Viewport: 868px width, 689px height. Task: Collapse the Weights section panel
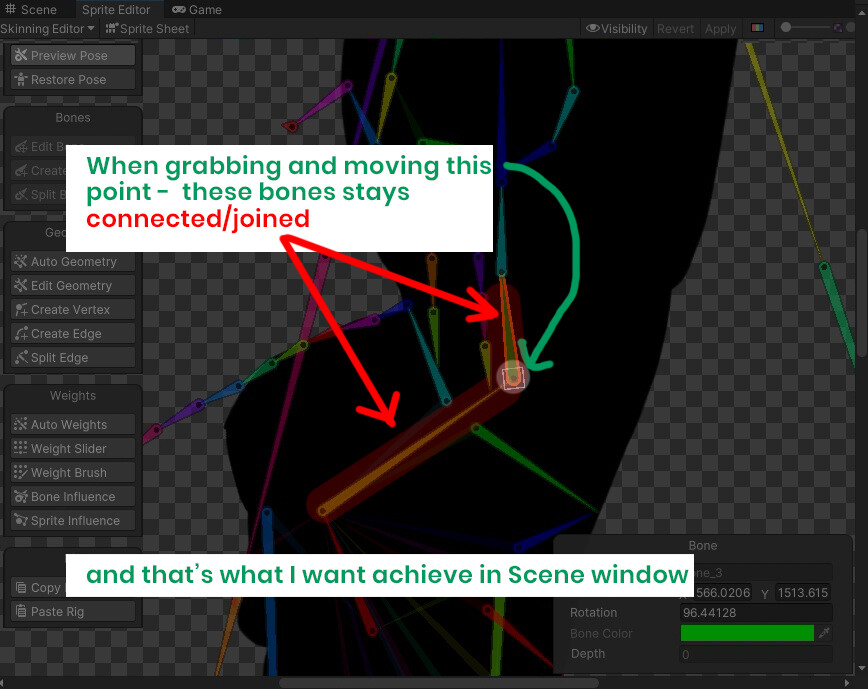[71, 395]
